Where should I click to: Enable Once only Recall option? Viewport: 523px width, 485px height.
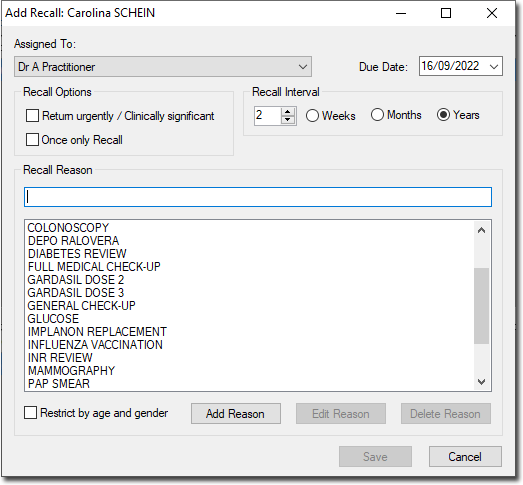coord(32,139)
